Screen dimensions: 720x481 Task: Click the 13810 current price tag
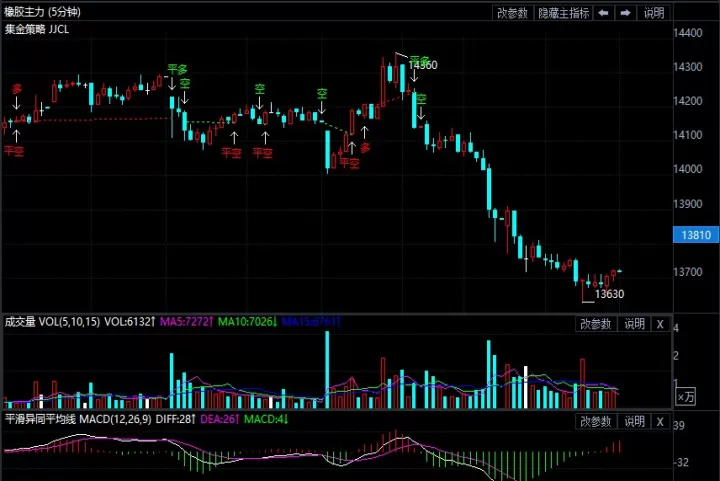coord(696,235)
